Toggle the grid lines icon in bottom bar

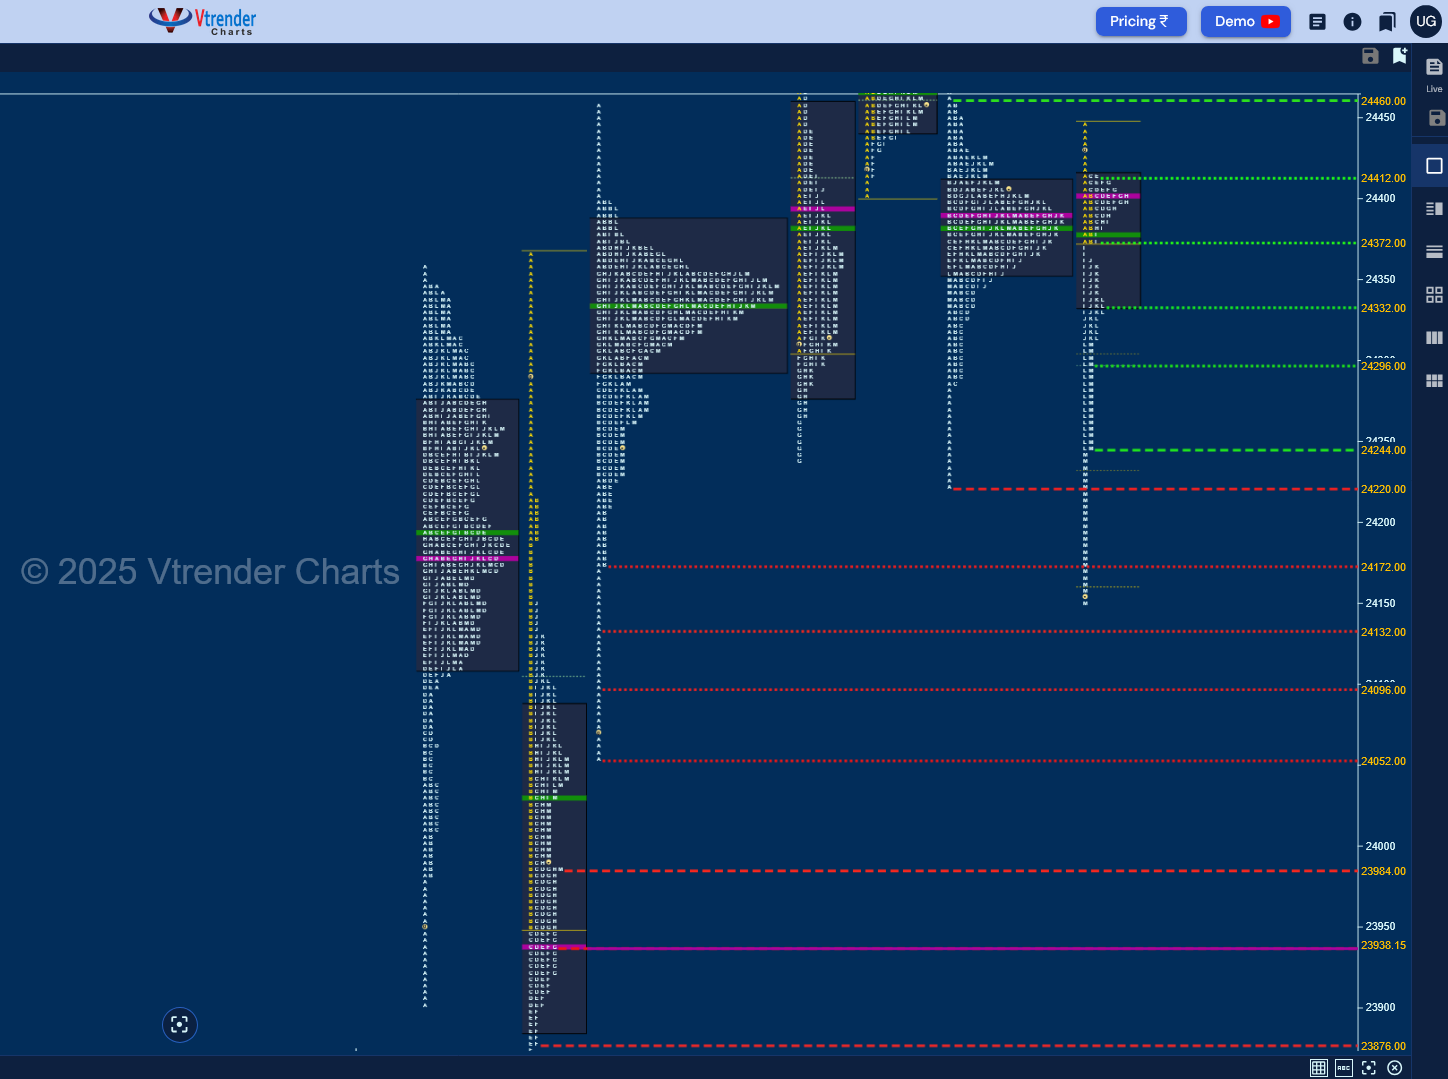[1319, 1068]
